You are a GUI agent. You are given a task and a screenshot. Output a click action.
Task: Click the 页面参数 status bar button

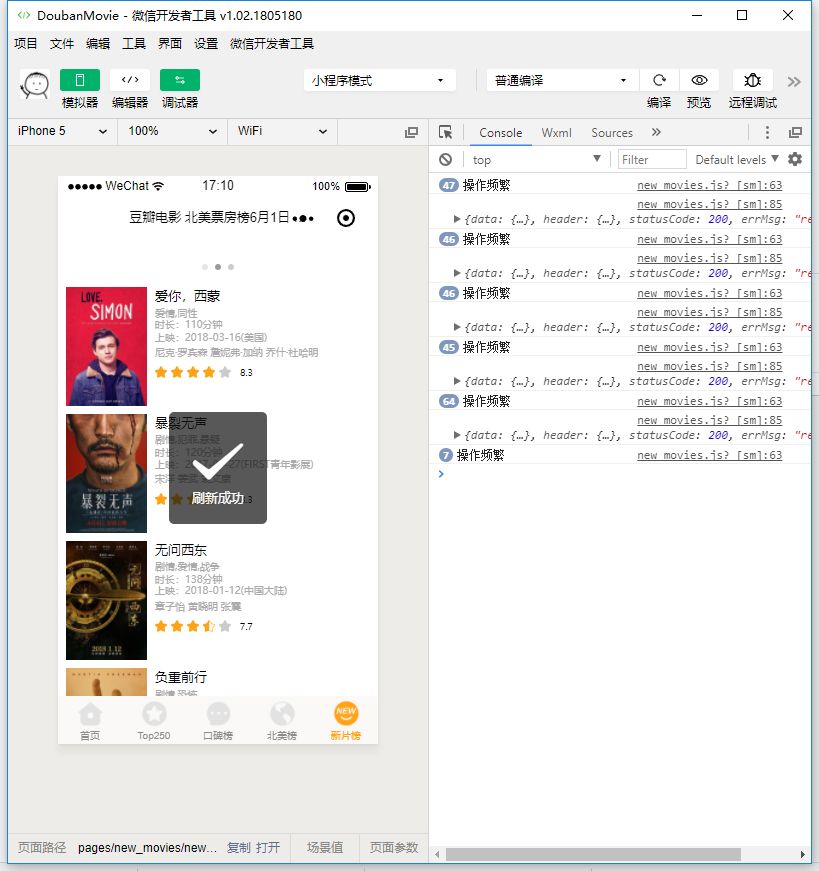tap(394, 848)
